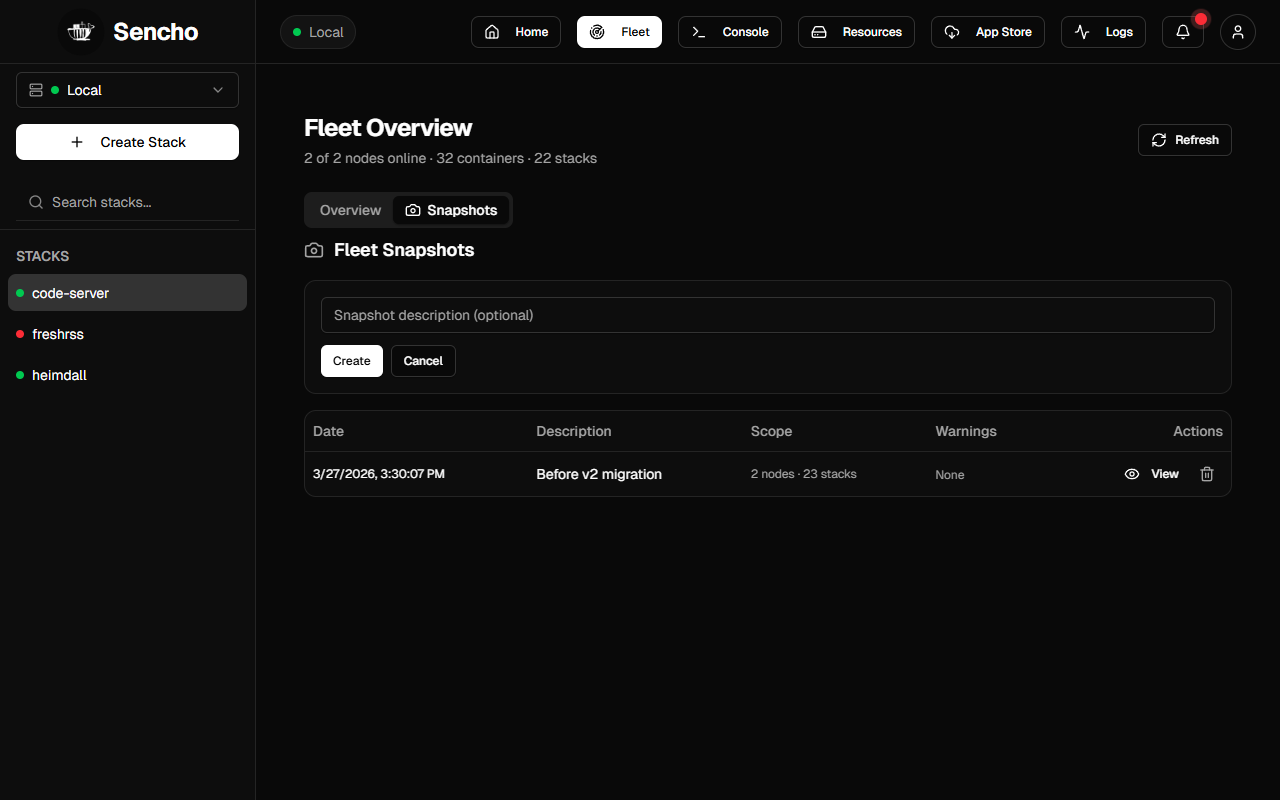1280x800 pixels.
Task: View the Before v2 migration snapshot
Action: 1152,474
